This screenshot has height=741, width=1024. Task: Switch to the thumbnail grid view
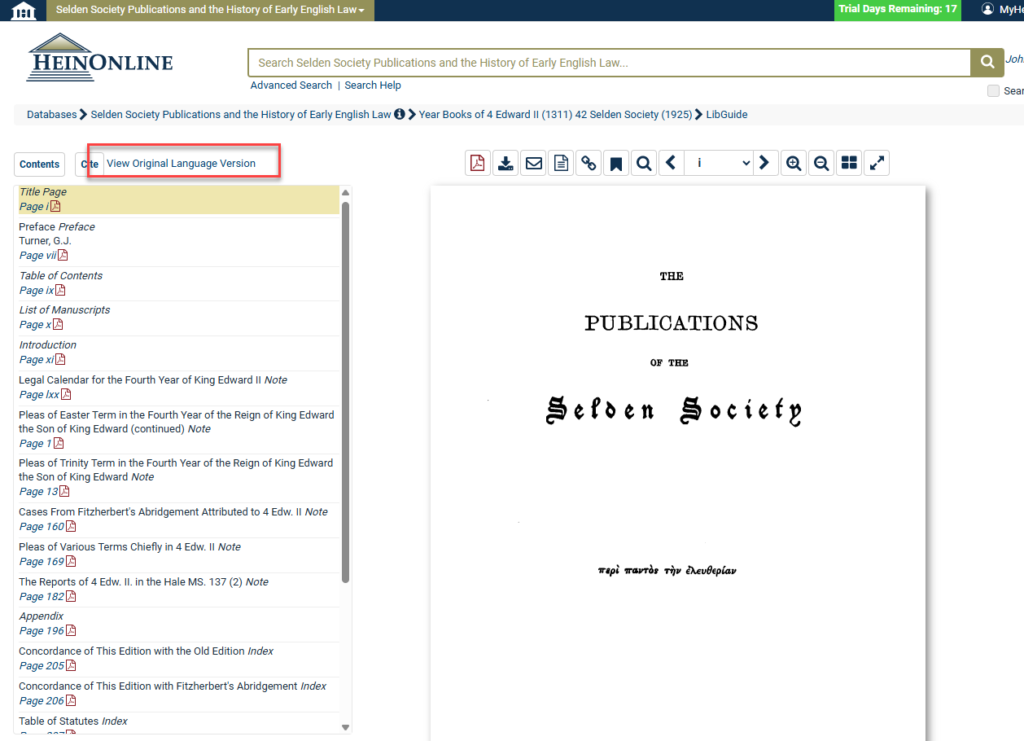849,163
